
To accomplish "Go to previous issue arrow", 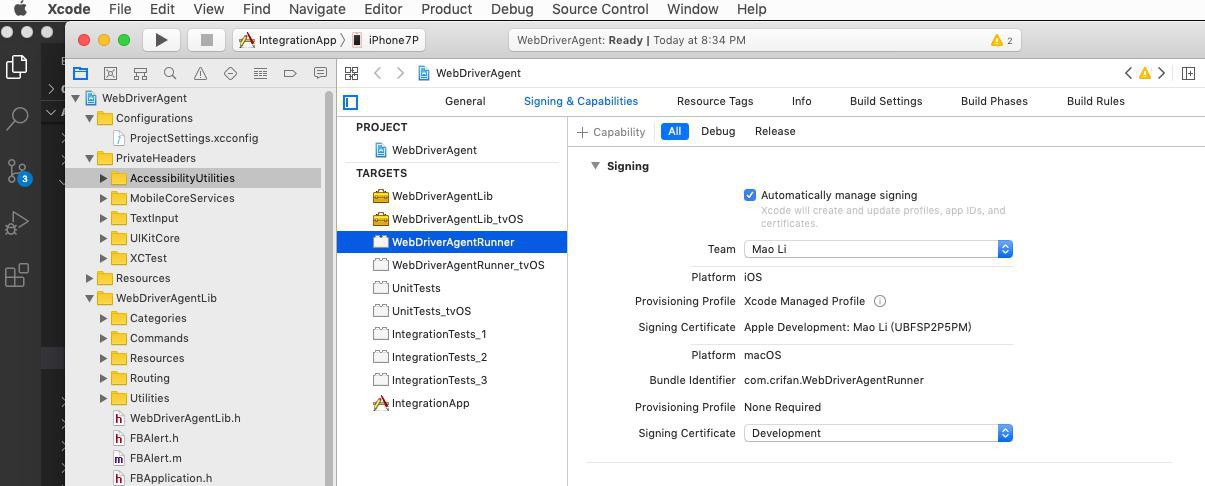I will tap(1129, 73).
